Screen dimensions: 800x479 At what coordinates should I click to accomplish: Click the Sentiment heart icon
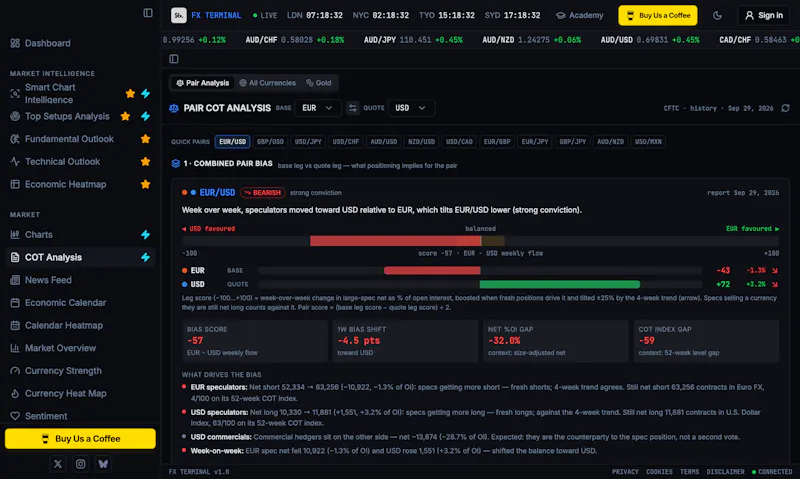15,416
